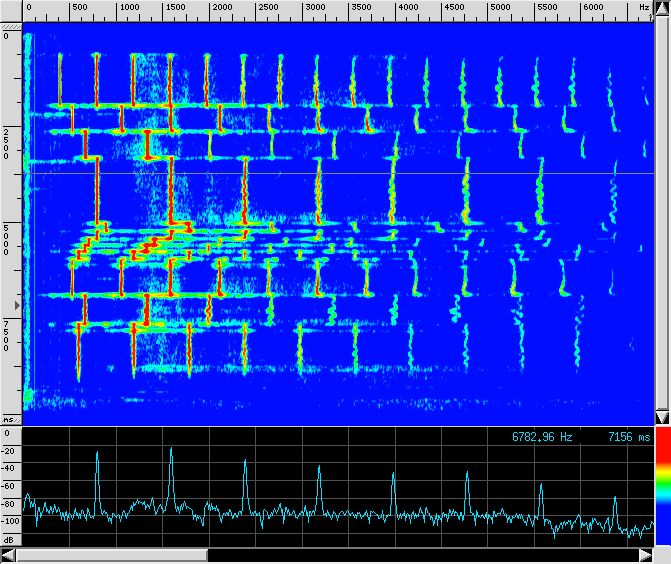Click the 5000 mark on time ruler
This screenshot has width=671, height=564.
pos(8,239)
